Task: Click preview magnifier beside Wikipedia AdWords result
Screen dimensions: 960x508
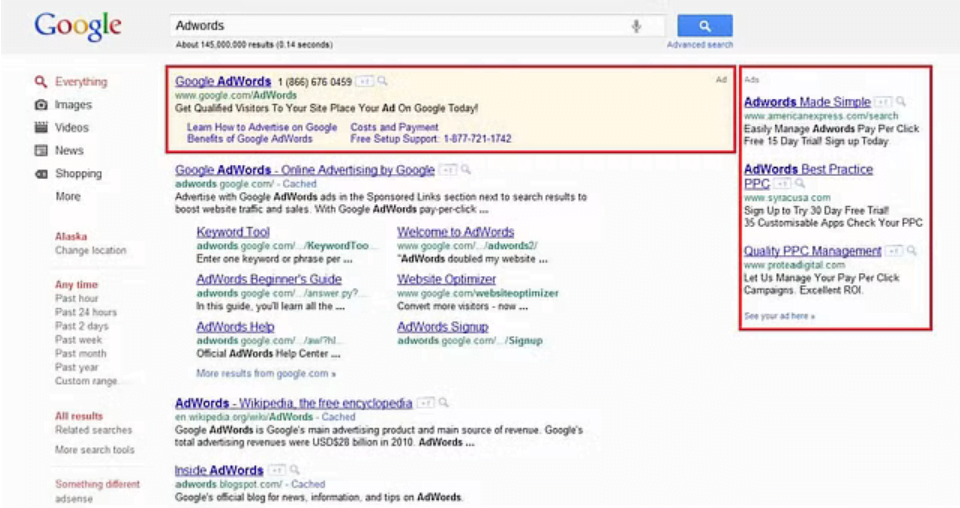Action: [443, 403]
